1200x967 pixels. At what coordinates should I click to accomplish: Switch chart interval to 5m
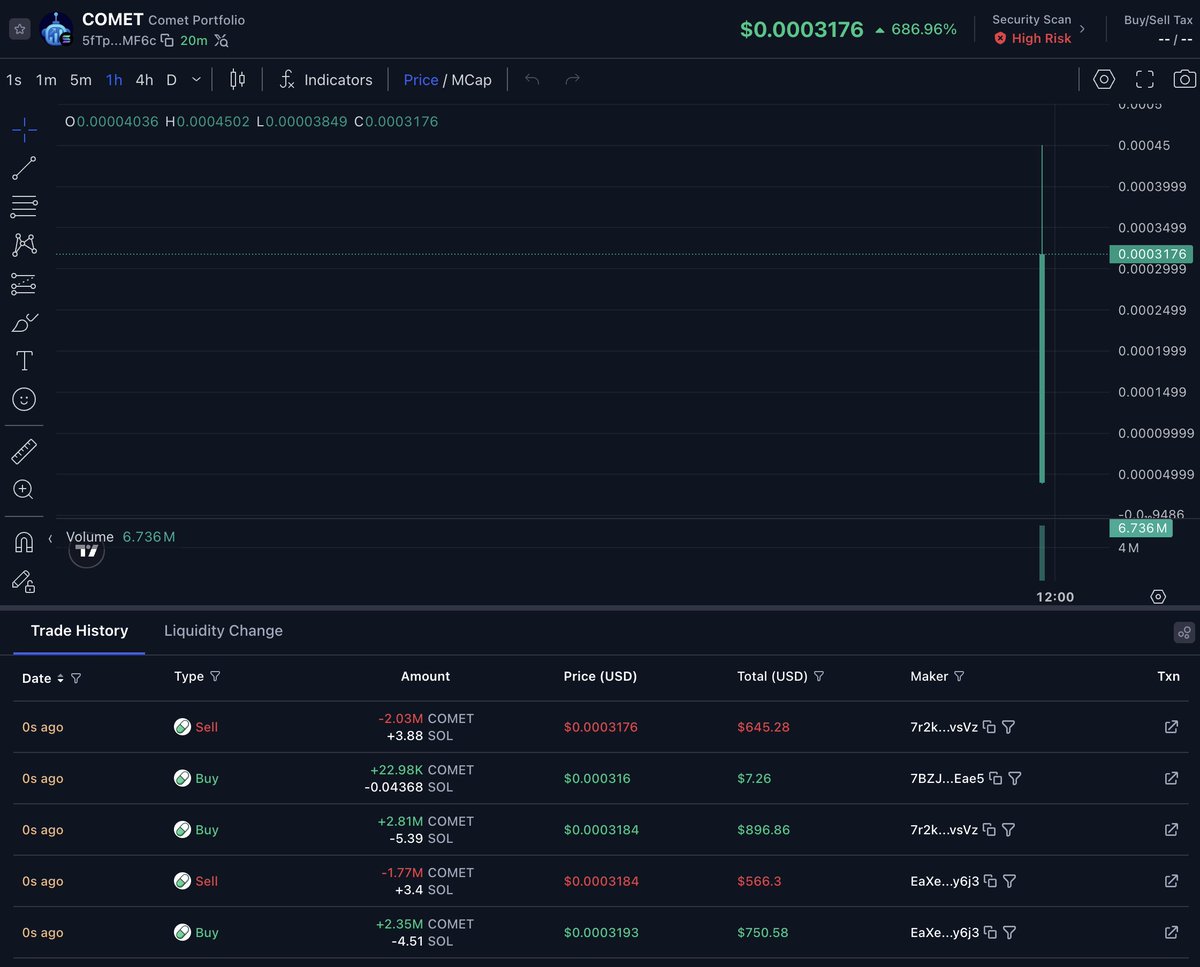pos(81,80)
